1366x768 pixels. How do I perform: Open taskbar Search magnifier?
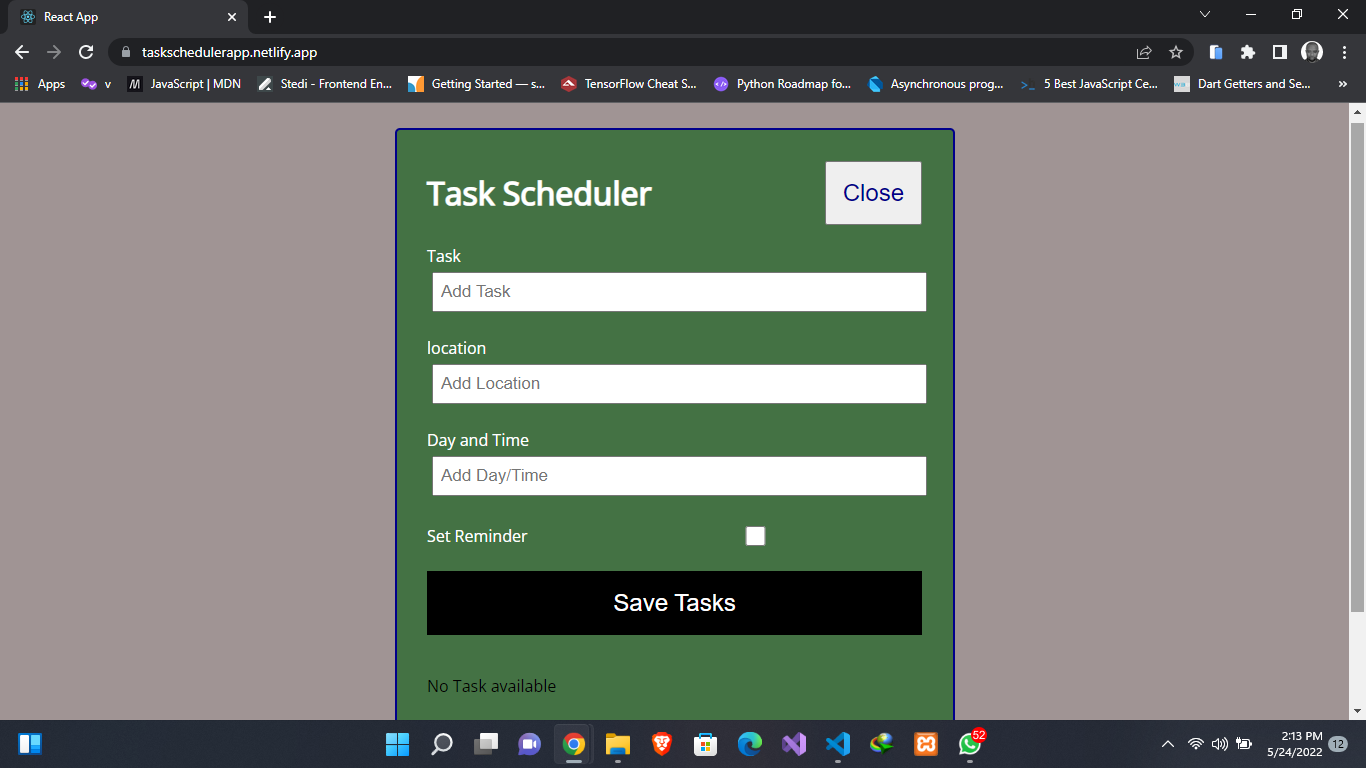[x=441, y=744]
